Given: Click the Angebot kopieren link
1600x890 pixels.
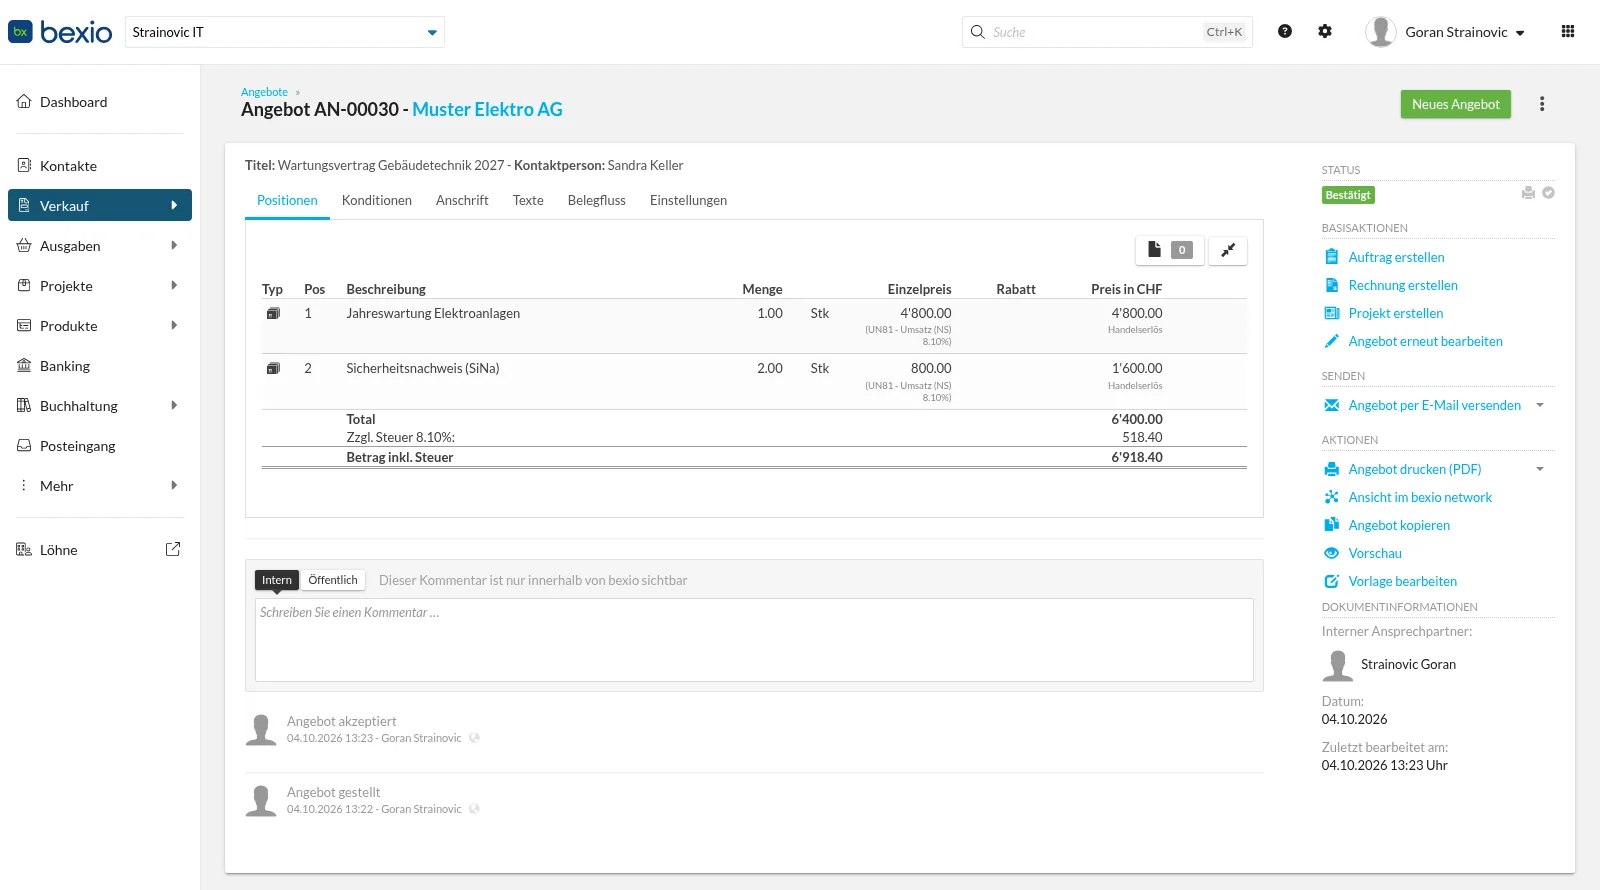Looking at the screenshot, I should point(1399,525).
